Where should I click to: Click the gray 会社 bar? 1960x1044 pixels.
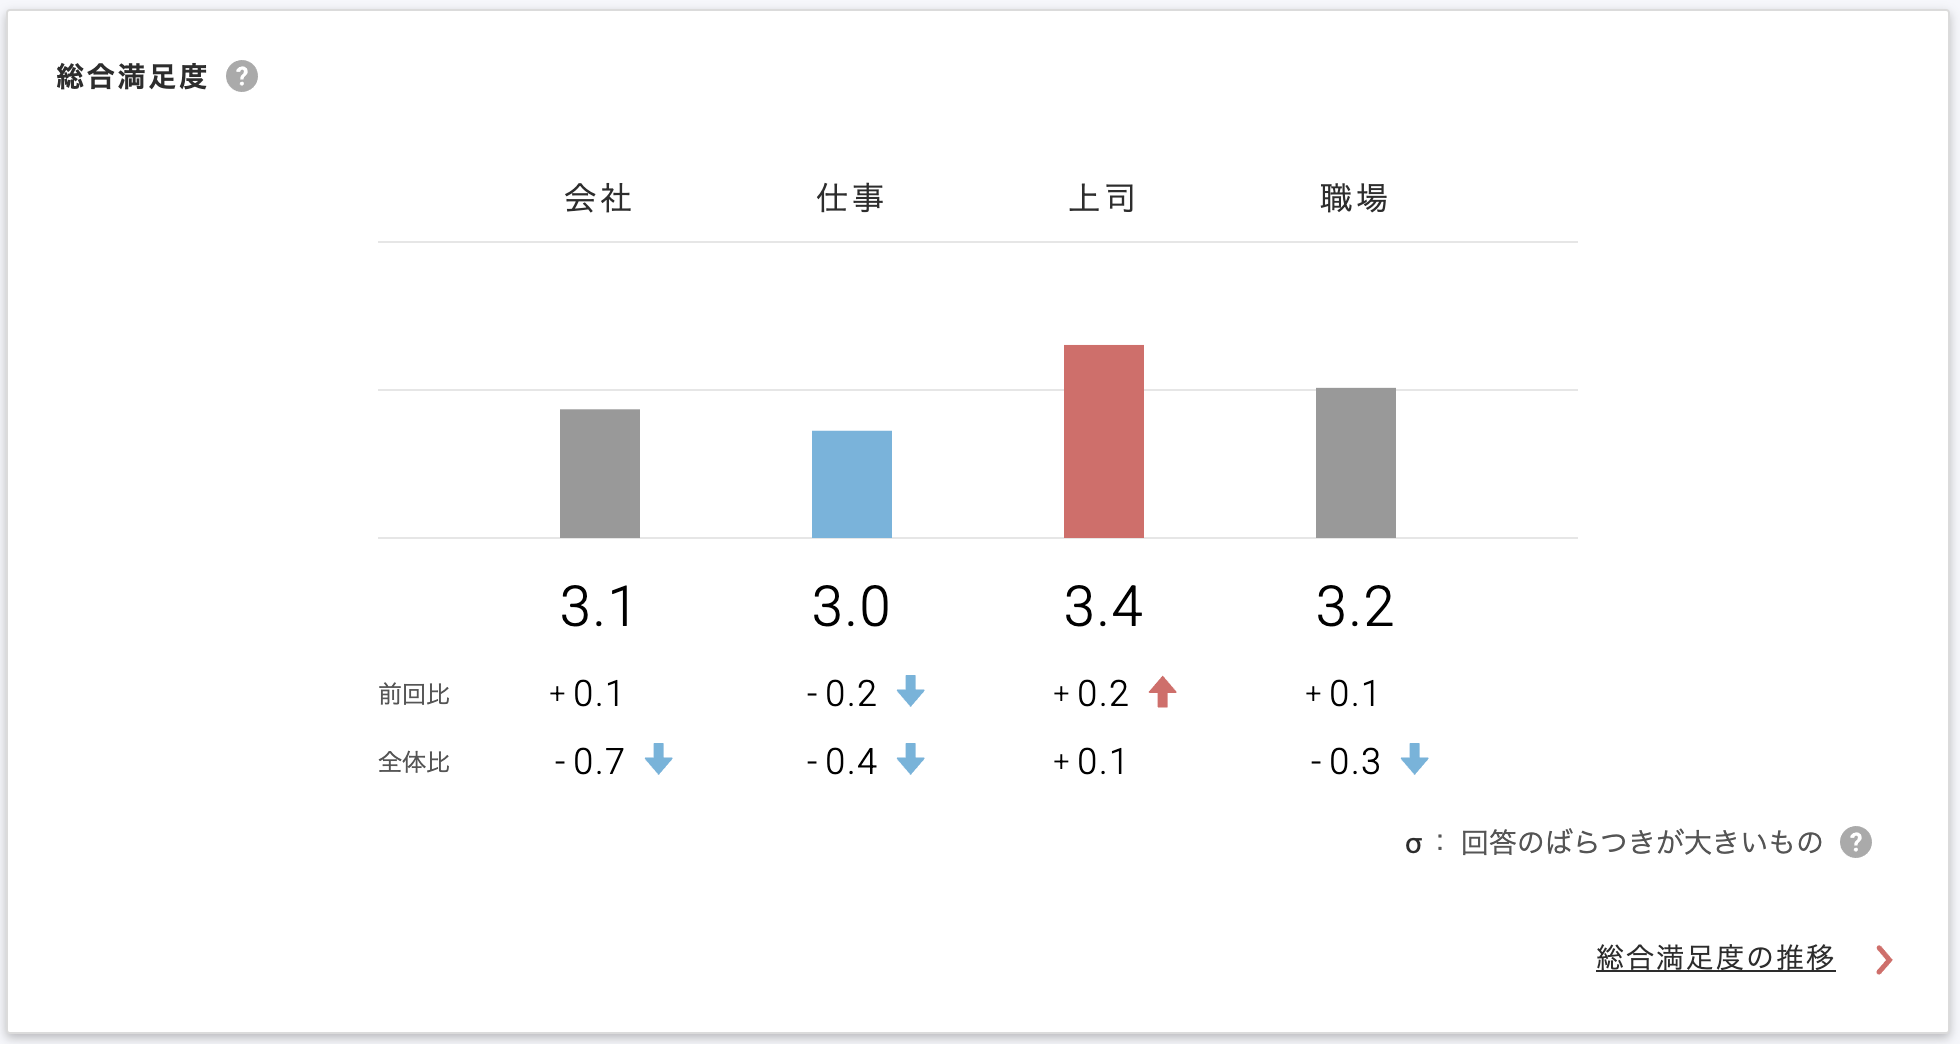tap(600, 473)
